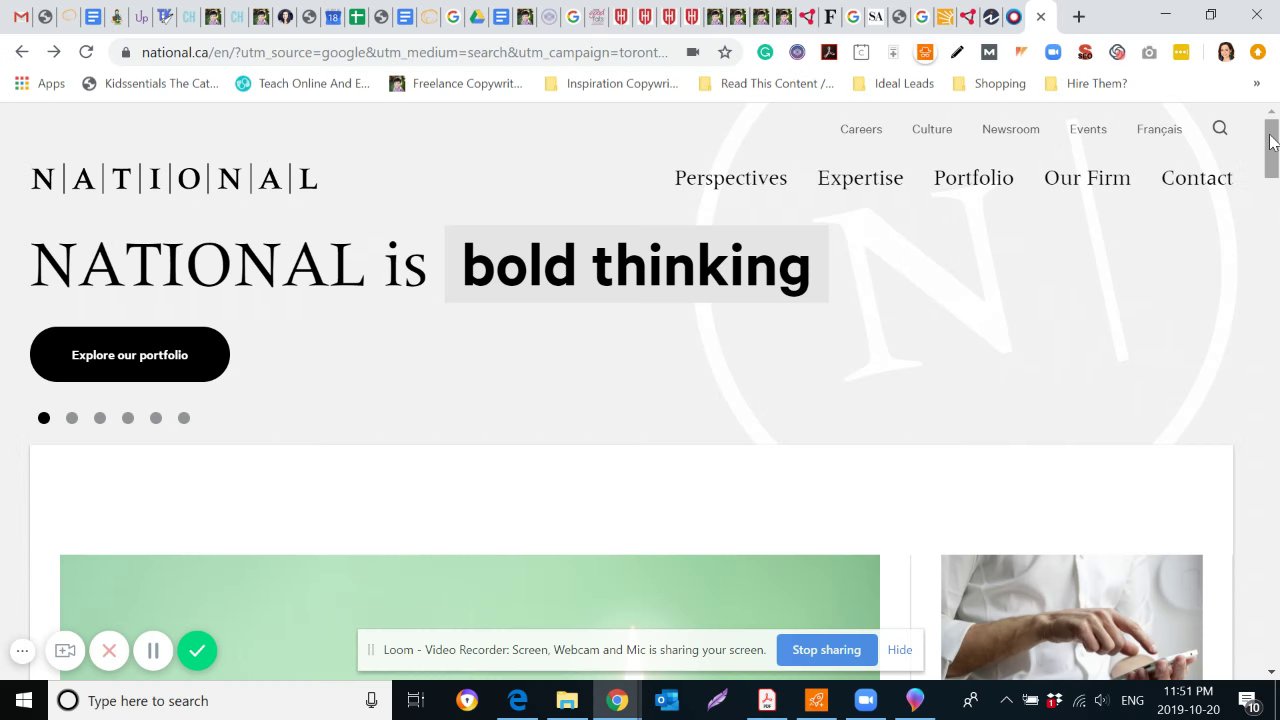The width and height of the screenshot is (1280, 720).
Task: Open the Gmail tab at far left
Action: [21, 16]
